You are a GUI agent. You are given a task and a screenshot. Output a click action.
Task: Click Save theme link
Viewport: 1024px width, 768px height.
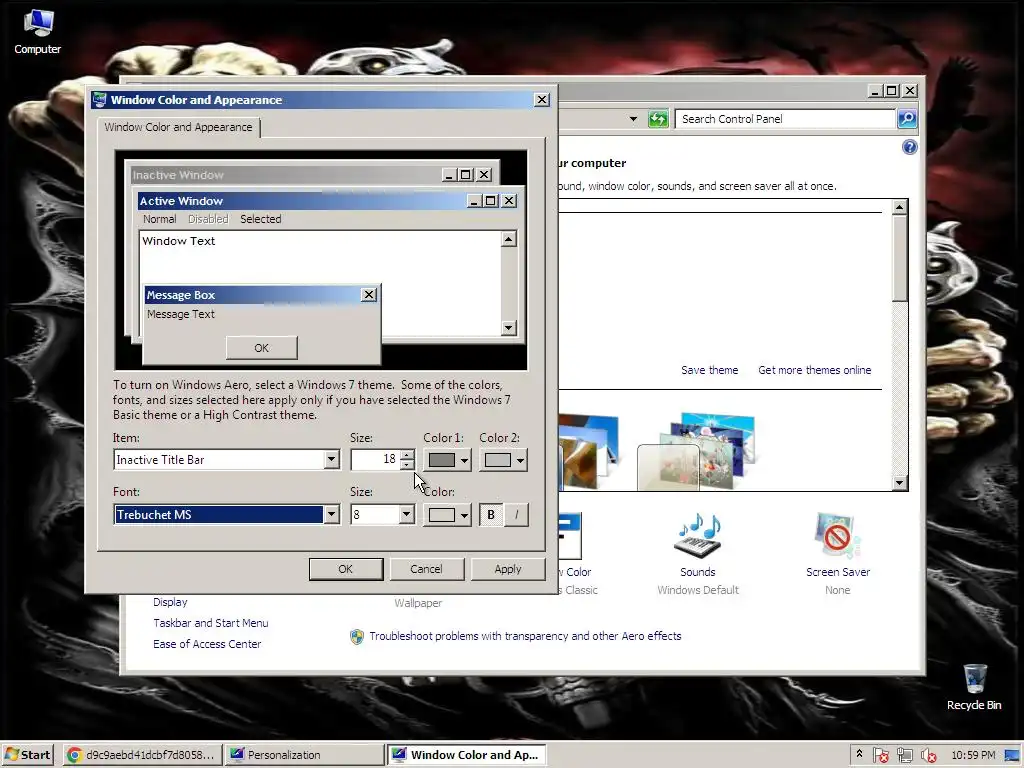click(x=709, y=370)
